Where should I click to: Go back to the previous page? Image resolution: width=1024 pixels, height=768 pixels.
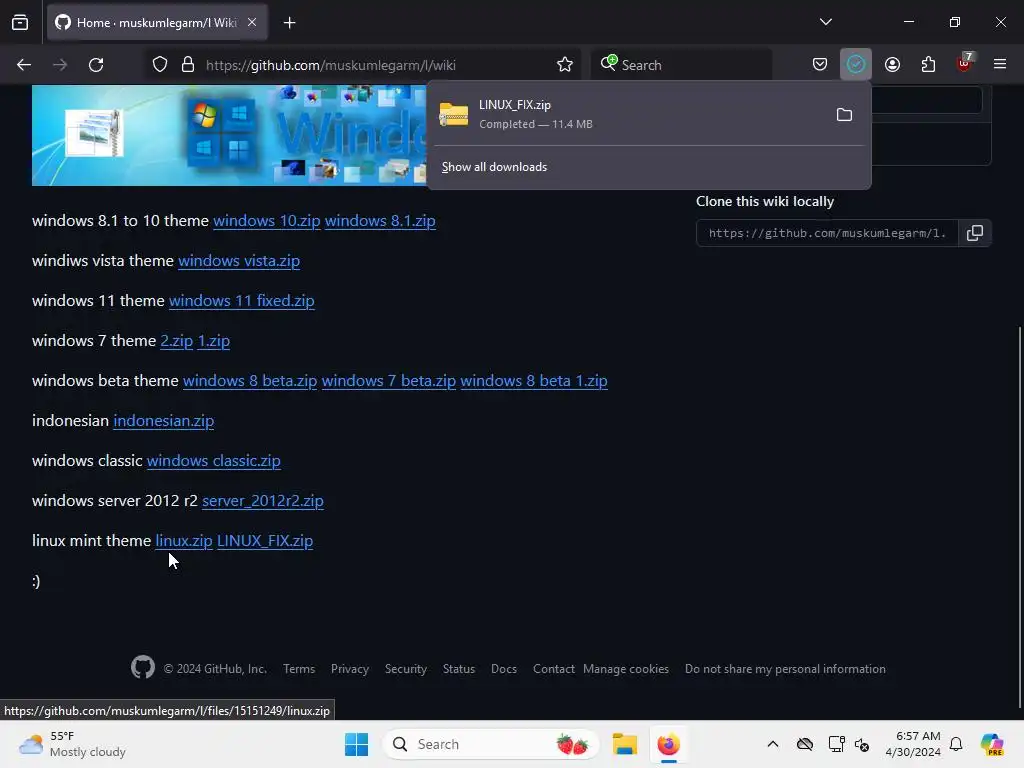(24, 65)
